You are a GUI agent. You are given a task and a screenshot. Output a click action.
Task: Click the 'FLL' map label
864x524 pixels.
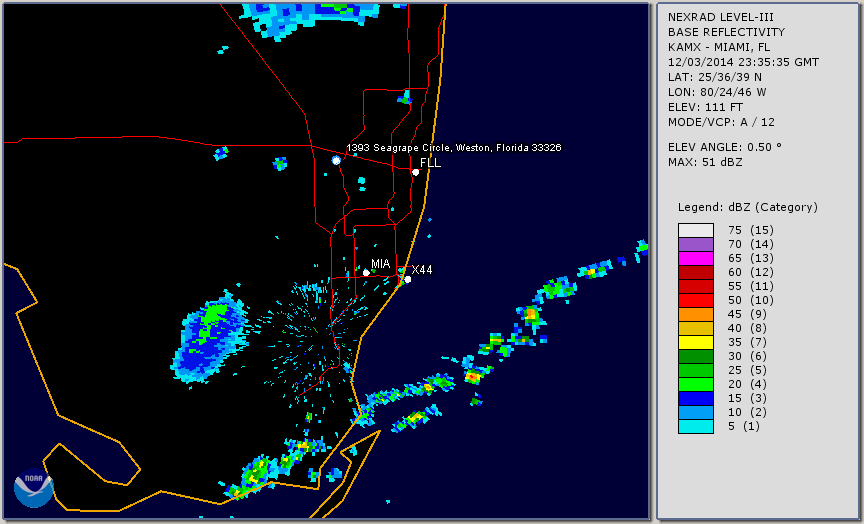[x=430, y=163]
